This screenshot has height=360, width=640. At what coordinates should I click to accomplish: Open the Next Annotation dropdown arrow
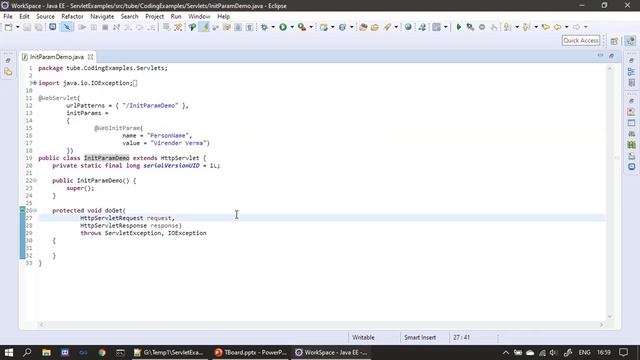[x=517, y=27]
